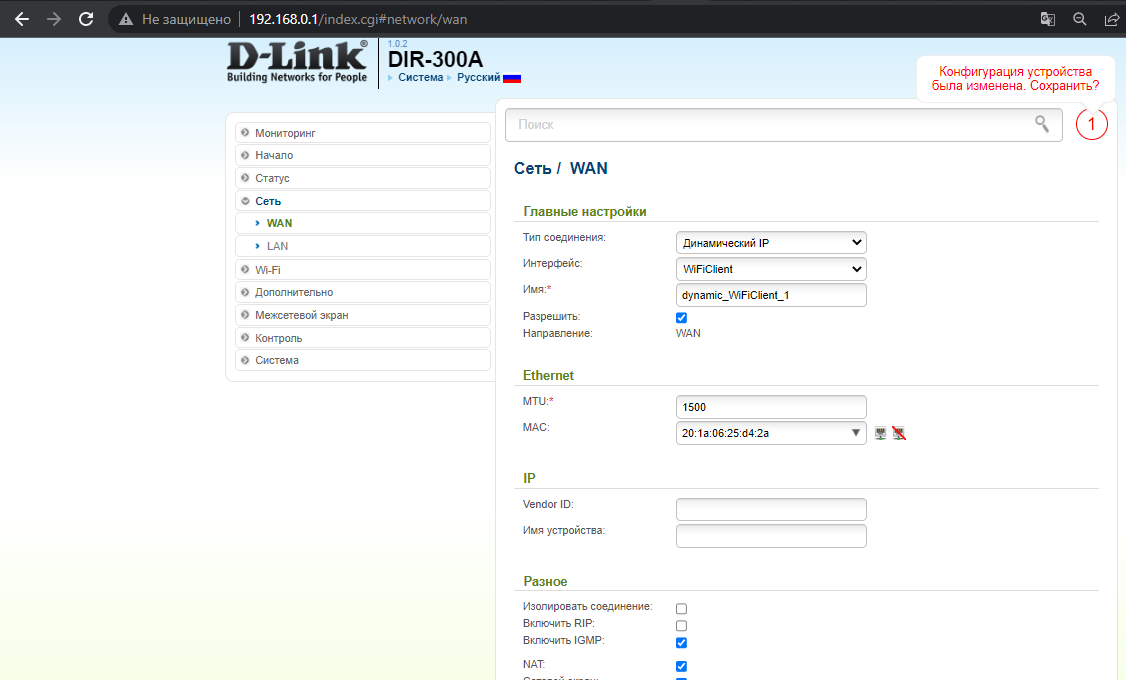Open the Система header dropdown menu
The height and width of the screenshot is (680, 1126).
pos(421,78)
